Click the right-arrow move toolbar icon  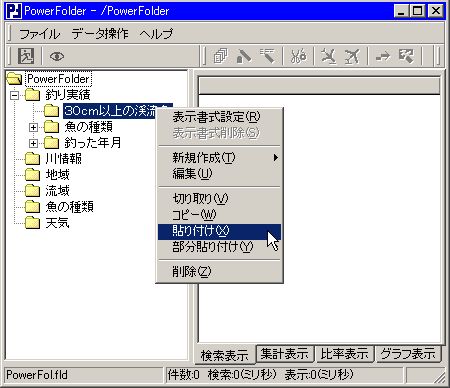382,56
